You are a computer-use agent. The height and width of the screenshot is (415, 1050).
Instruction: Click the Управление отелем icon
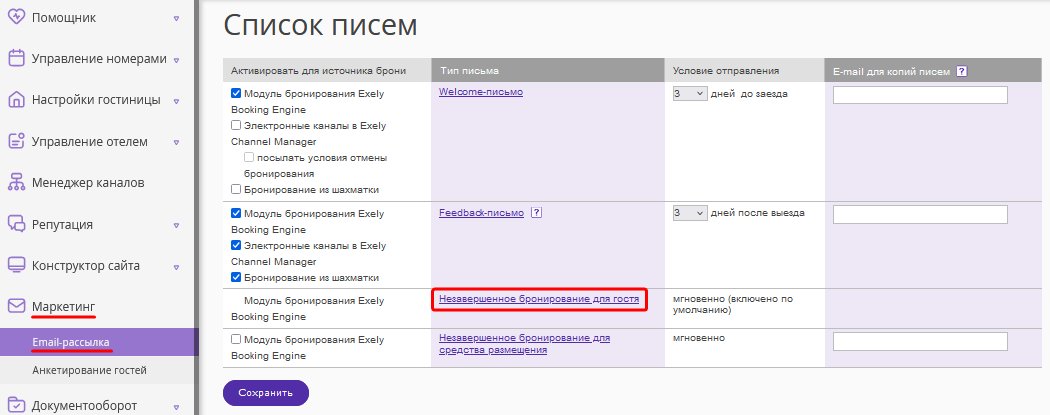(16, 141)
